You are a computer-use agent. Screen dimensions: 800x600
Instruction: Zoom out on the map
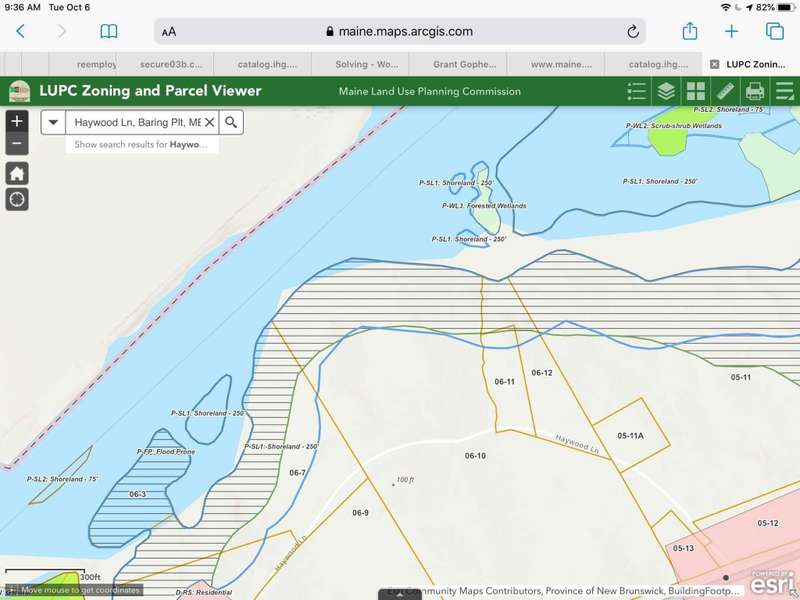(17, 145)
